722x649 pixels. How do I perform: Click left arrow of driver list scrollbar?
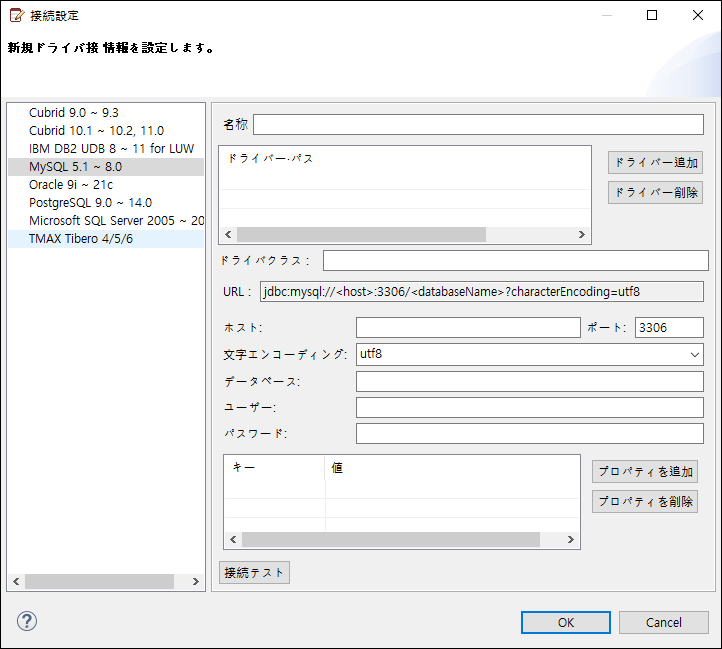(x=16, y=581)
